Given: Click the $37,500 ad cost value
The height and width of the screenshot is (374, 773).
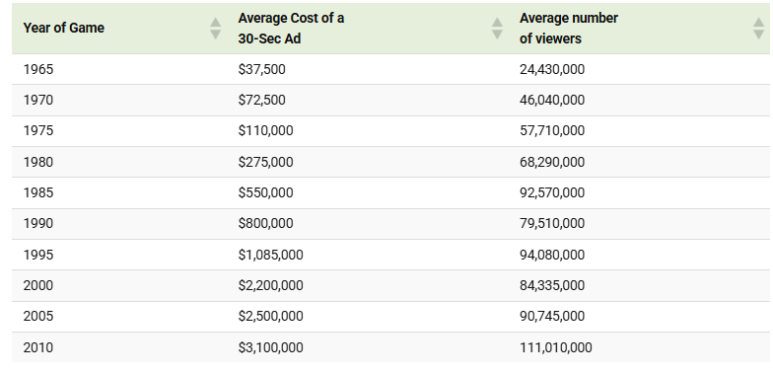Looking at the screenshot, I should coord(262,69).
